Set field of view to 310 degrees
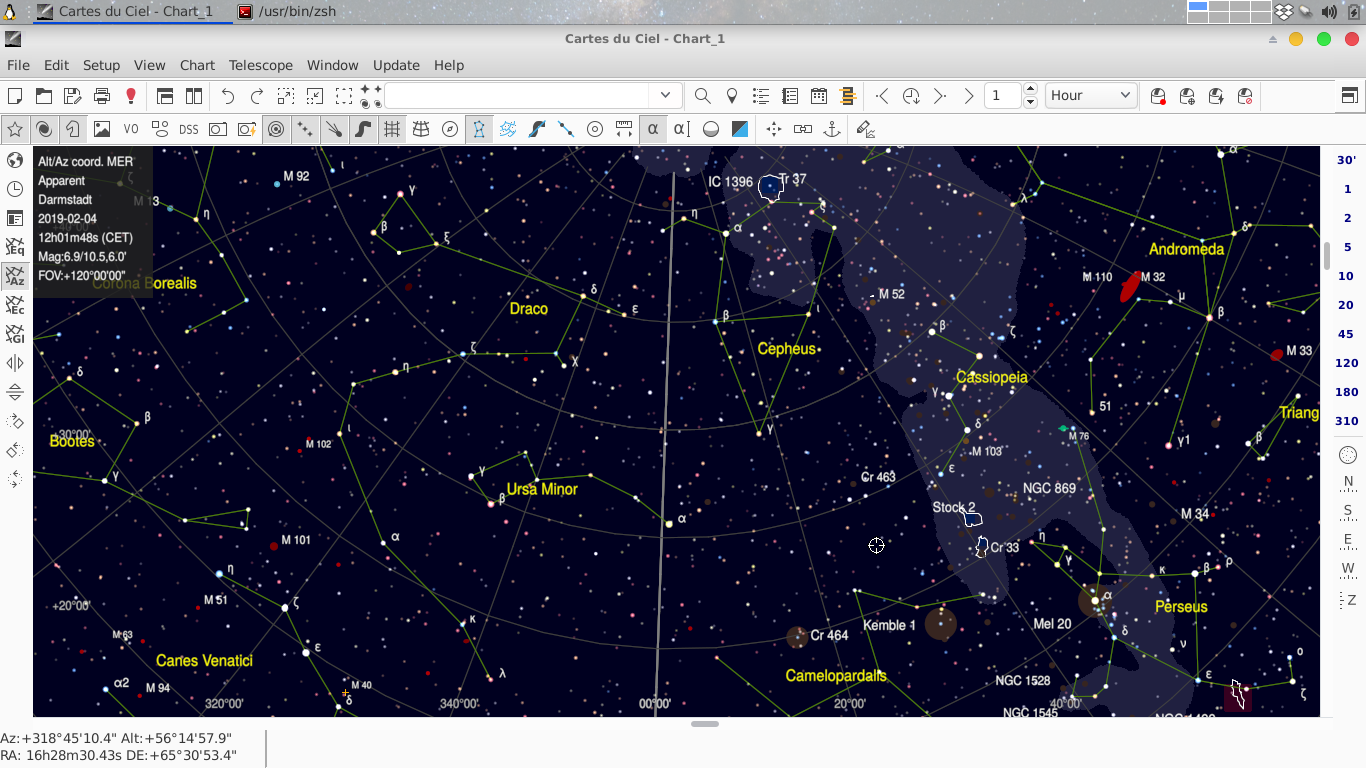The width and height of the screenshot is (1366, 768). click(x=1347, y=421)
